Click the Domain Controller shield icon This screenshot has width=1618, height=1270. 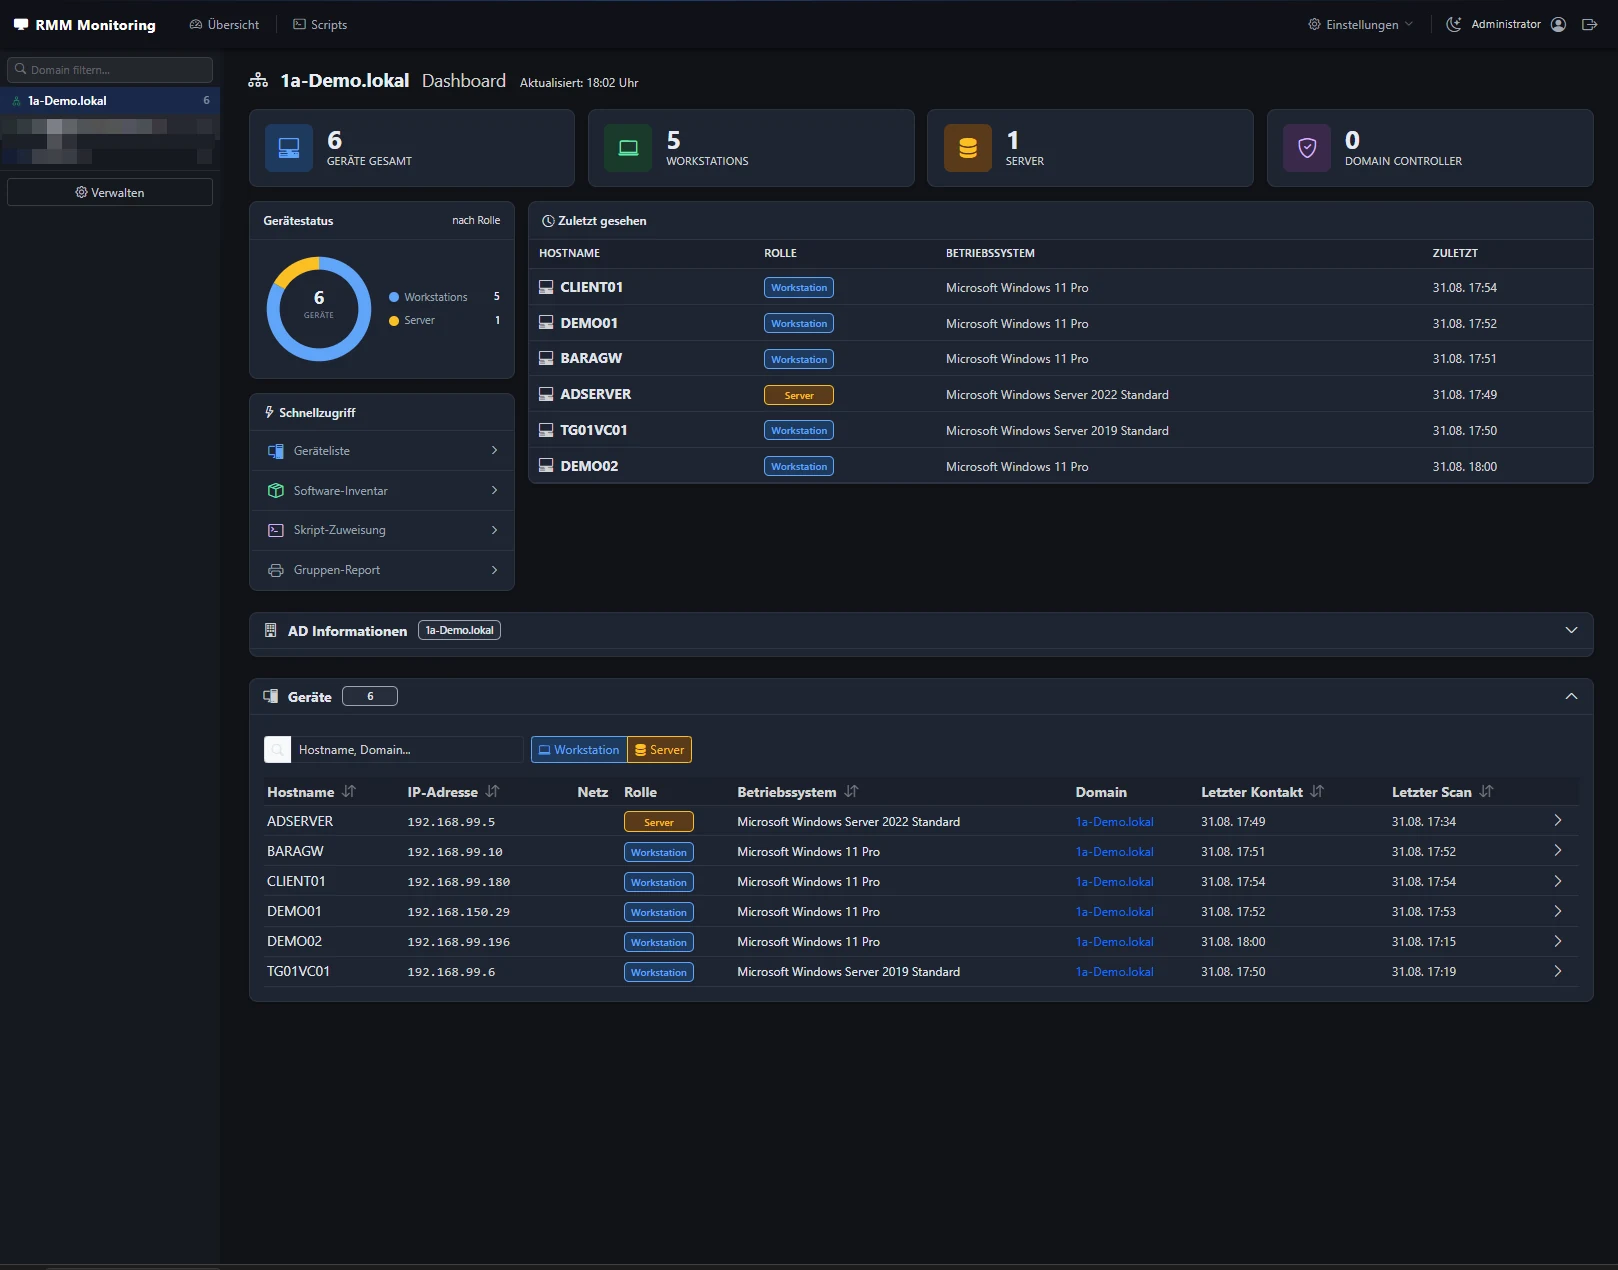tap(1307, 148)
